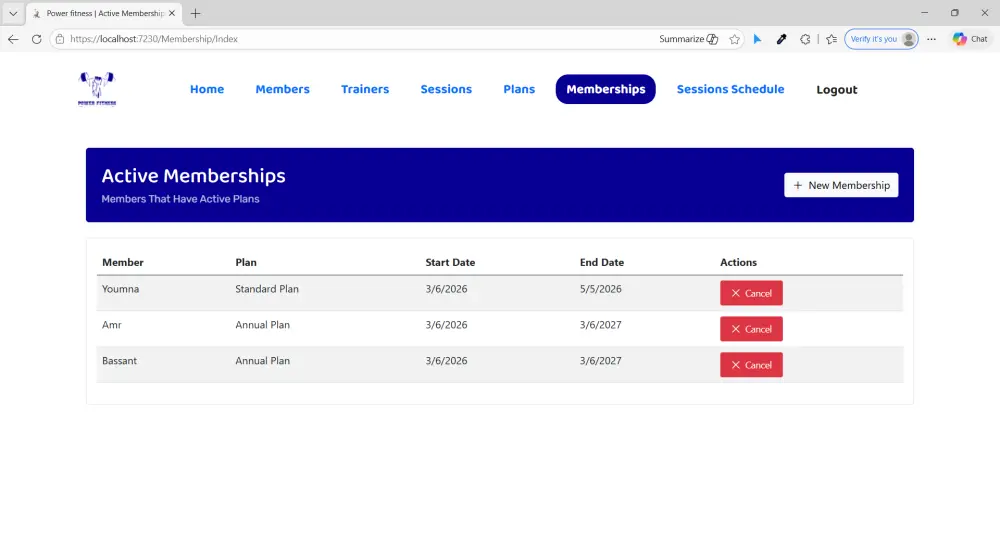Click member name Youmna
Image resolution: width=1000 pixels, height=536 pixels.
tap(121, 289)
